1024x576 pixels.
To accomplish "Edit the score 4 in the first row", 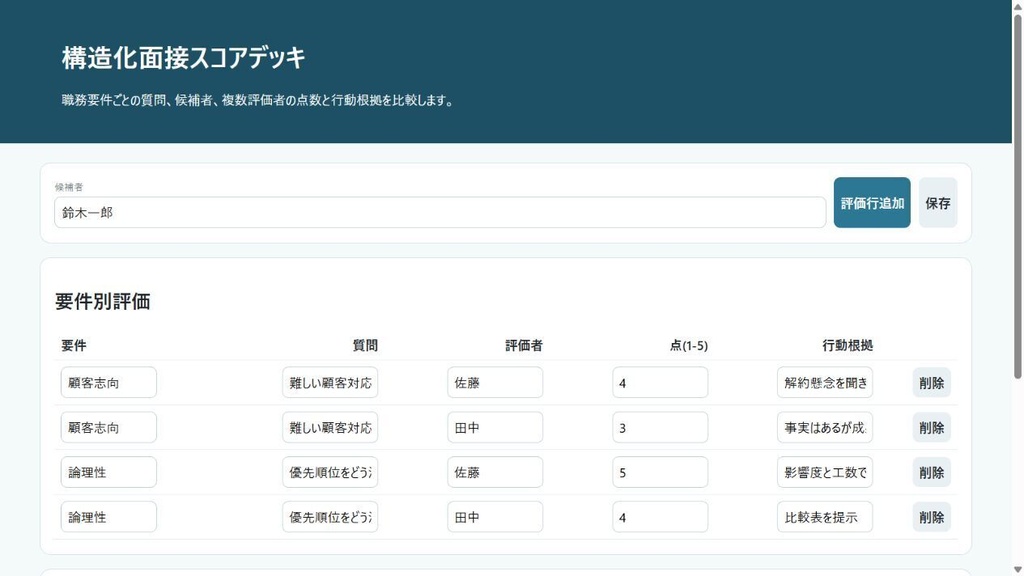I will click(660, 383).
